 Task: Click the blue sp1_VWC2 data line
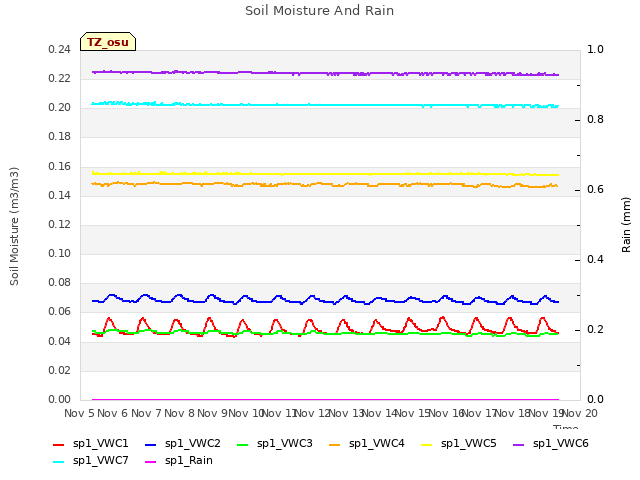pos(325,302)
